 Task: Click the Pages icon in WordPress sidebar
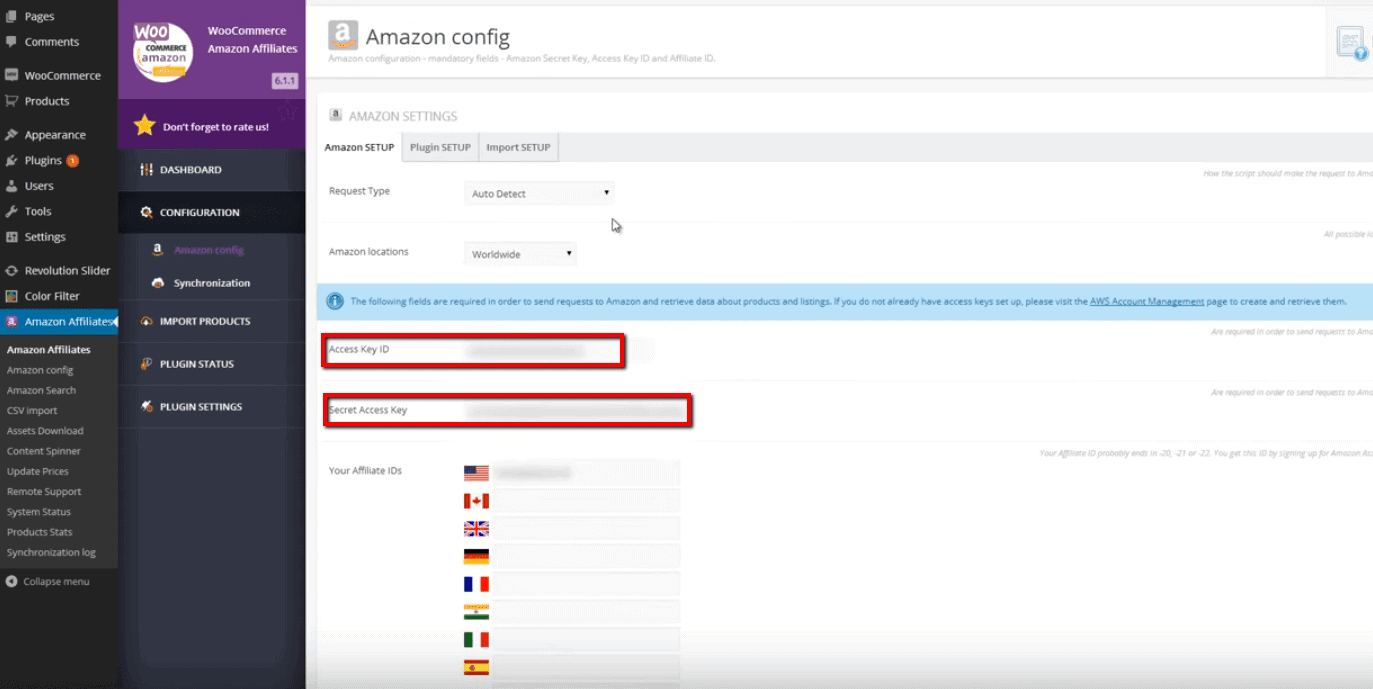click(11, 16)
